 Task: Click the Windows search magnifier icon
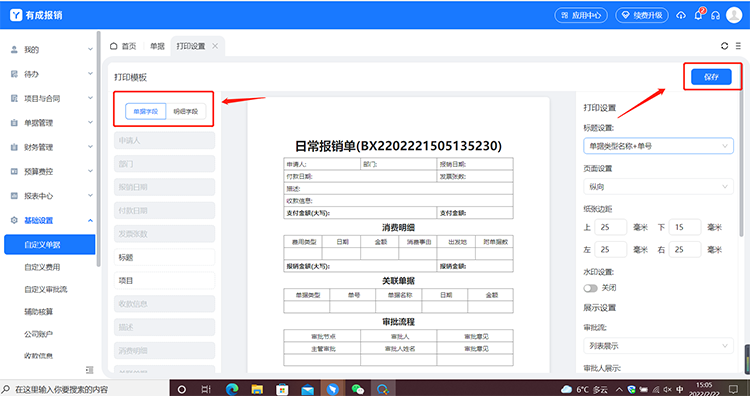(x=6, y=389)
